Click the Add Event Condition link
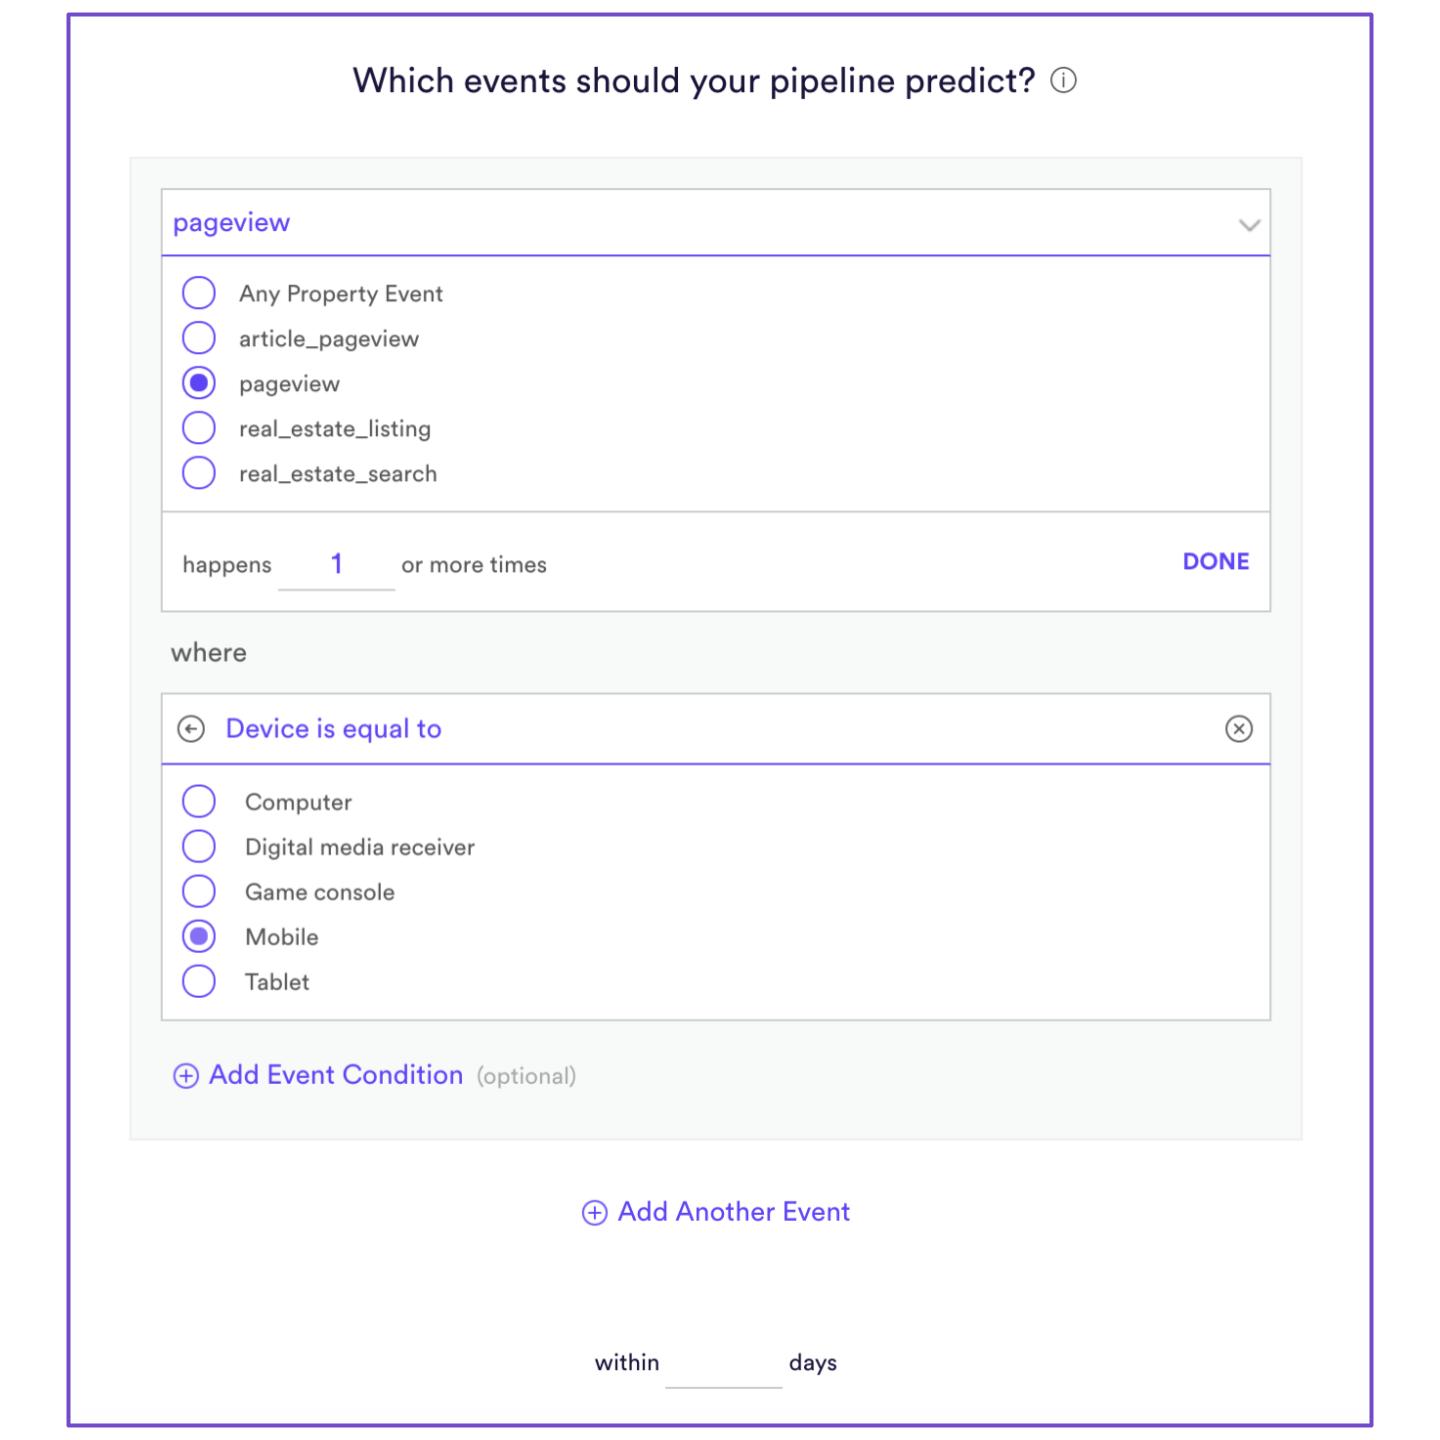Image resolution: width=1440 pixels, height=1440 pixels. pos(336,1075)
